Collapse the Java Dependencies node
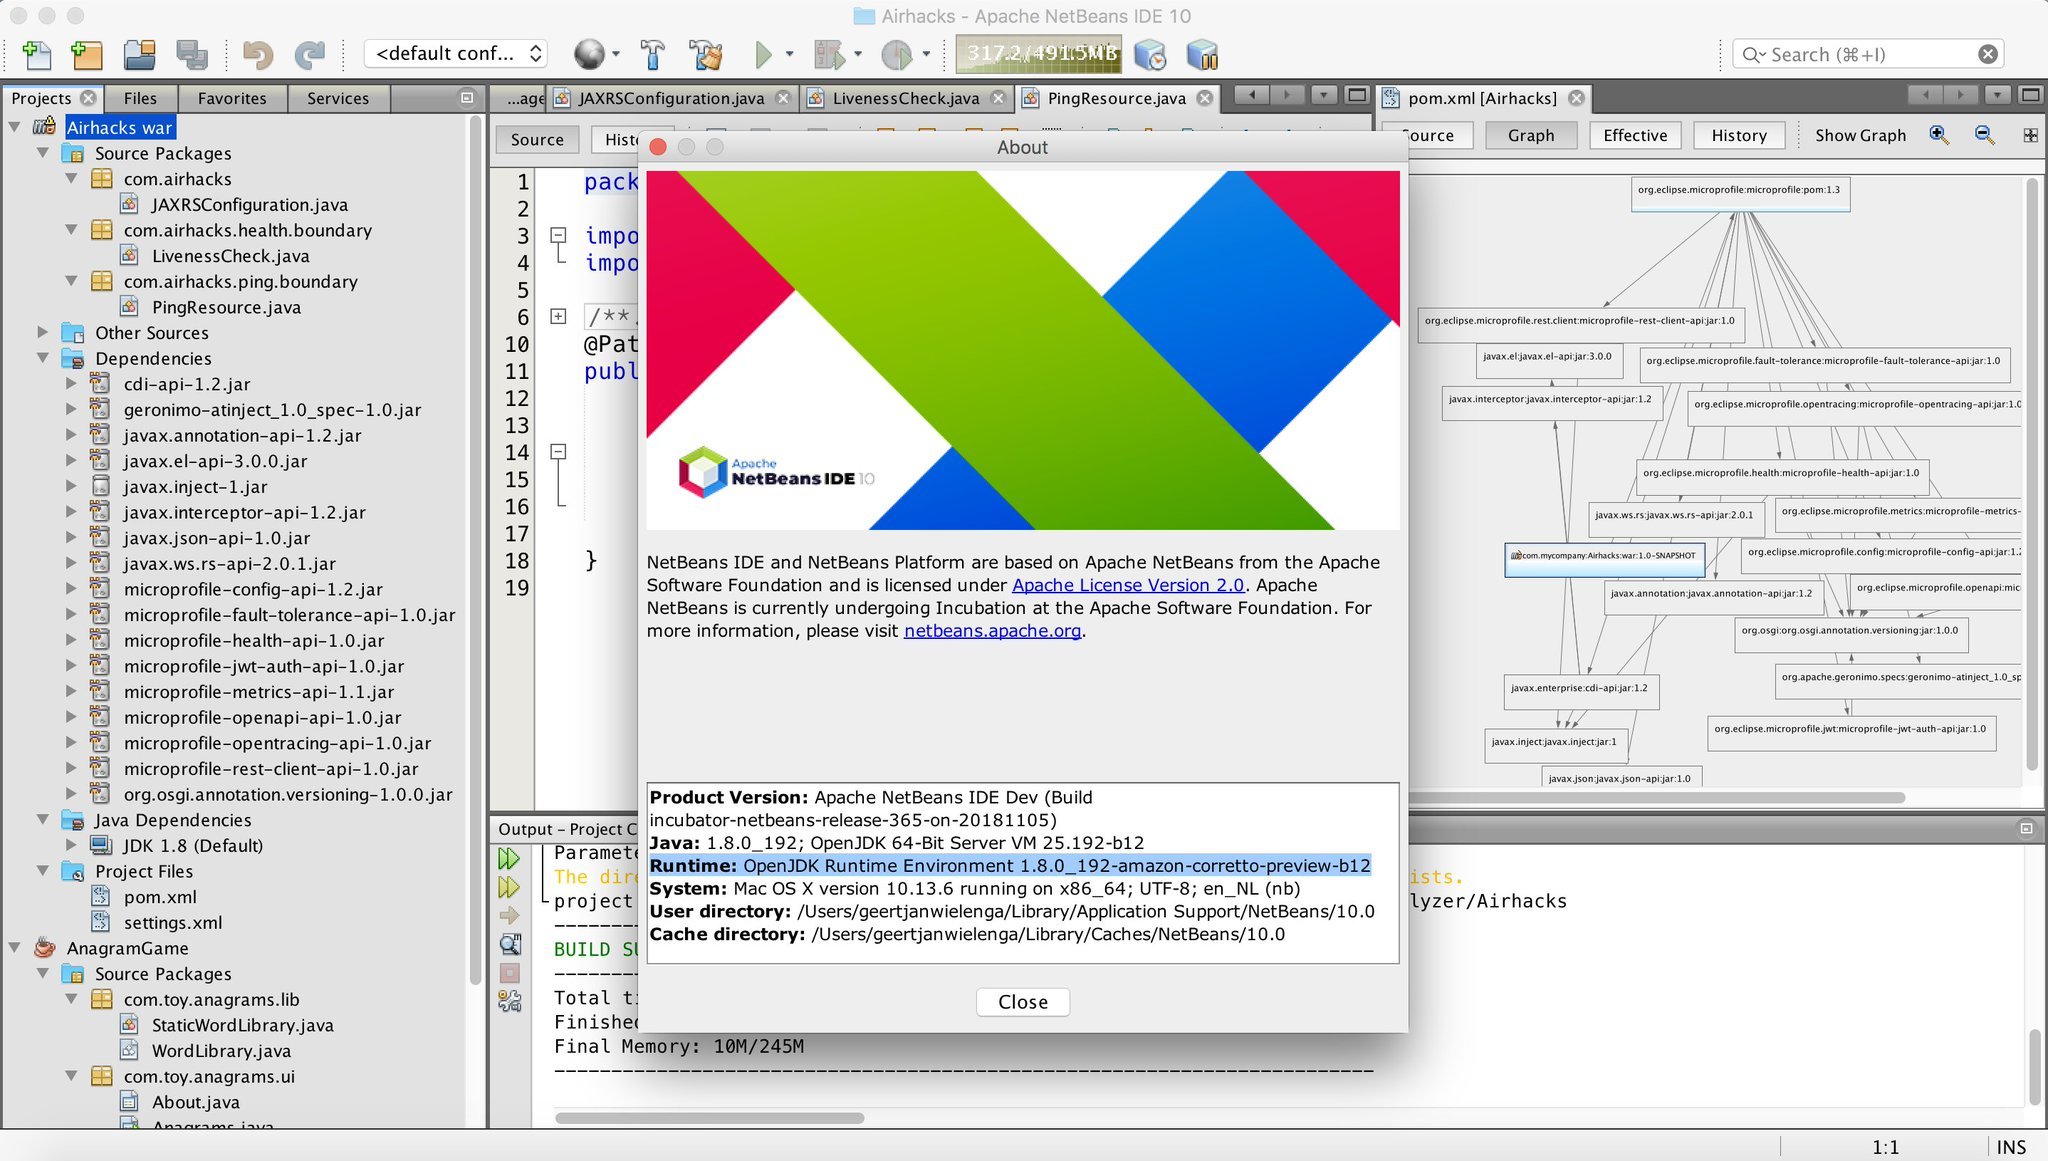The height and width of the screenshot is (1161, 2048). tap(43, 819)
